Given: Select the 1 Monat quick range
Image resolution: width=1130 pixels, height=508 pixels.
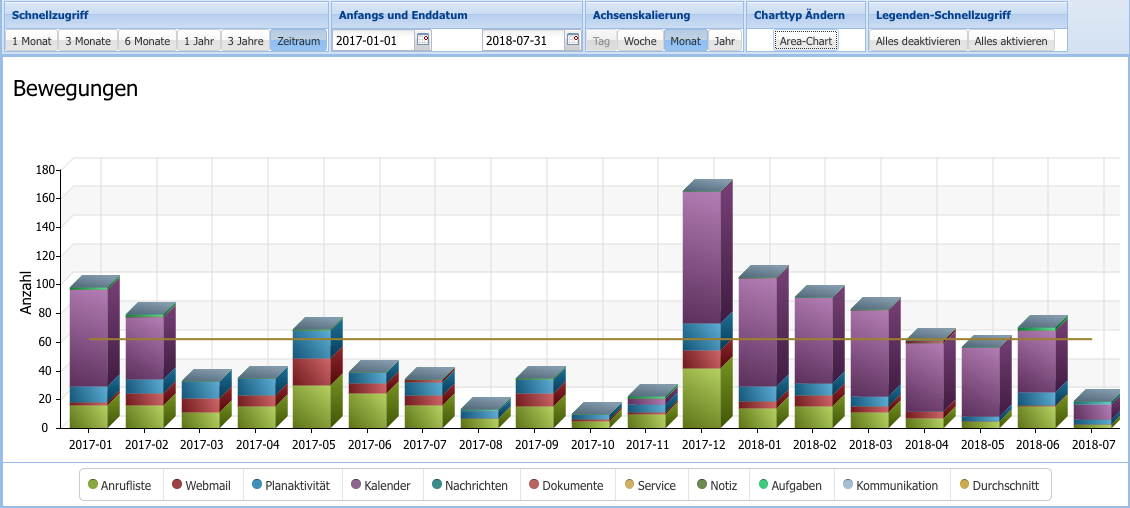Looking at the screenshot, I should coord(31,41).
